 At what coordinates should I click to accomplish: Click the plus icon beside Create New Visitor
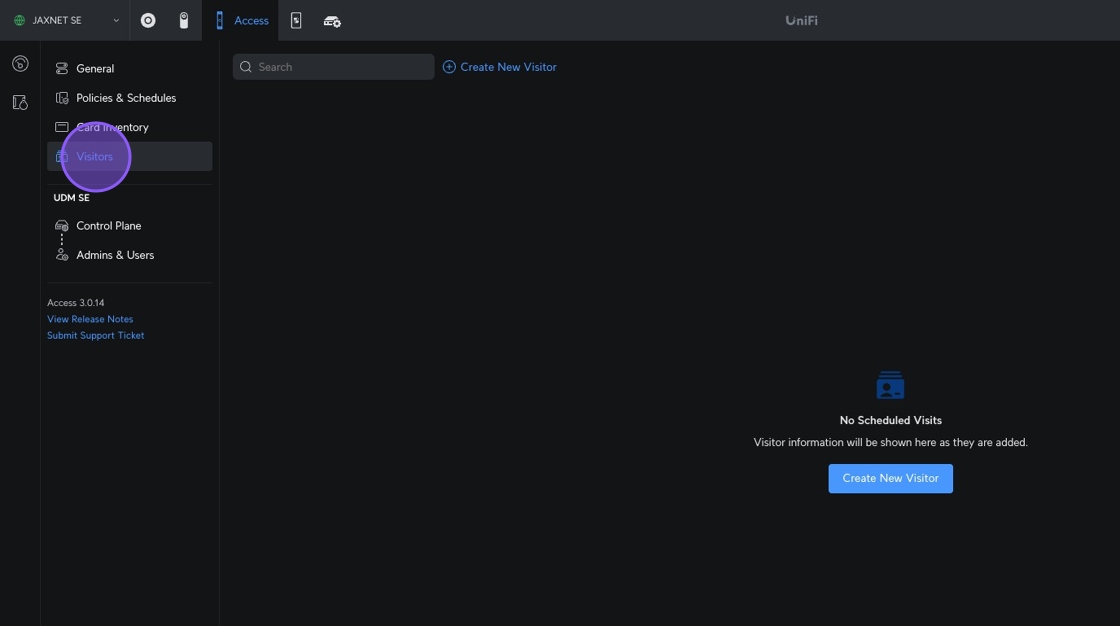coord(449,67)
